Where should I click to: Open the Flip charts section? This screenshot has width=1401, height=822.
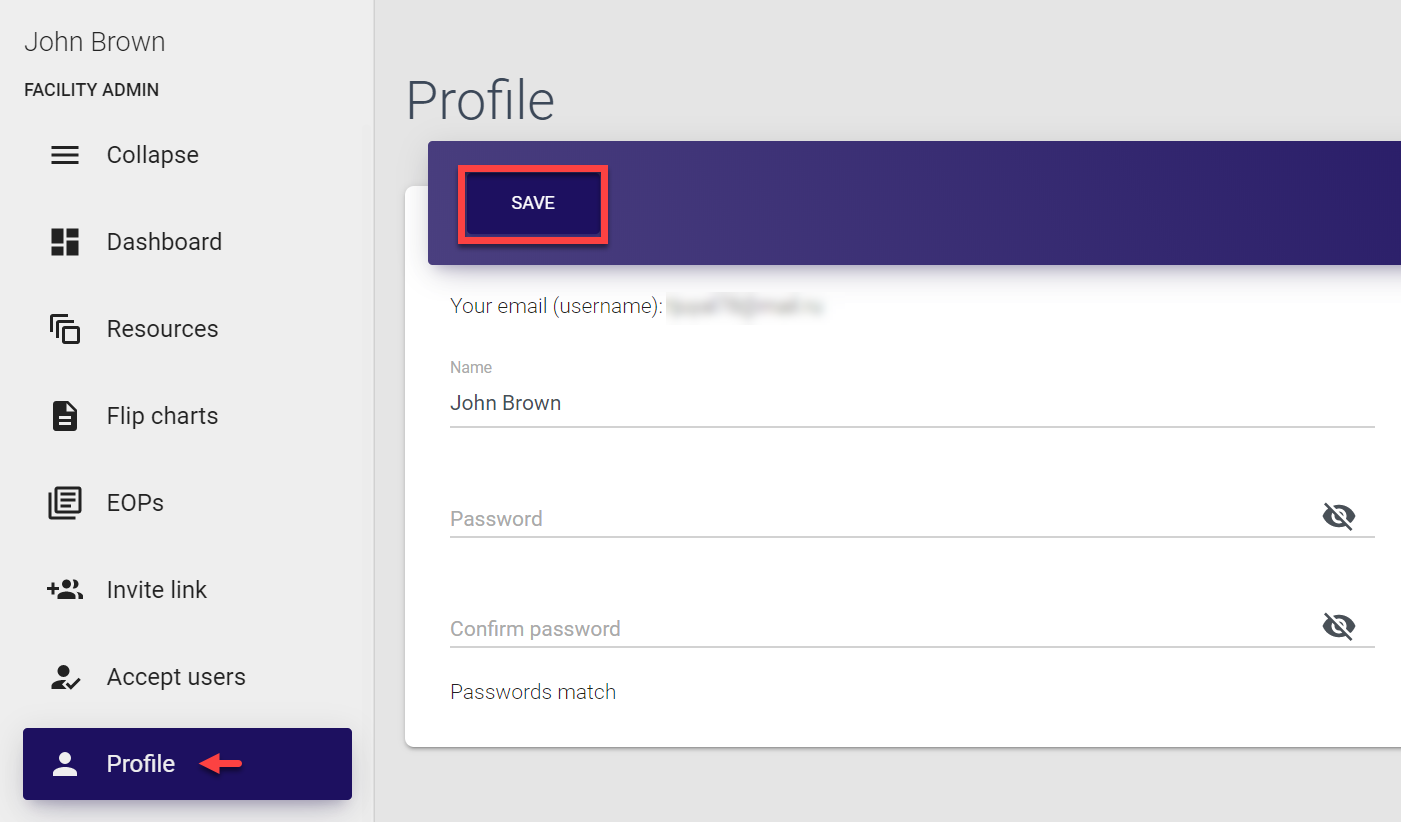pos(162,416)
